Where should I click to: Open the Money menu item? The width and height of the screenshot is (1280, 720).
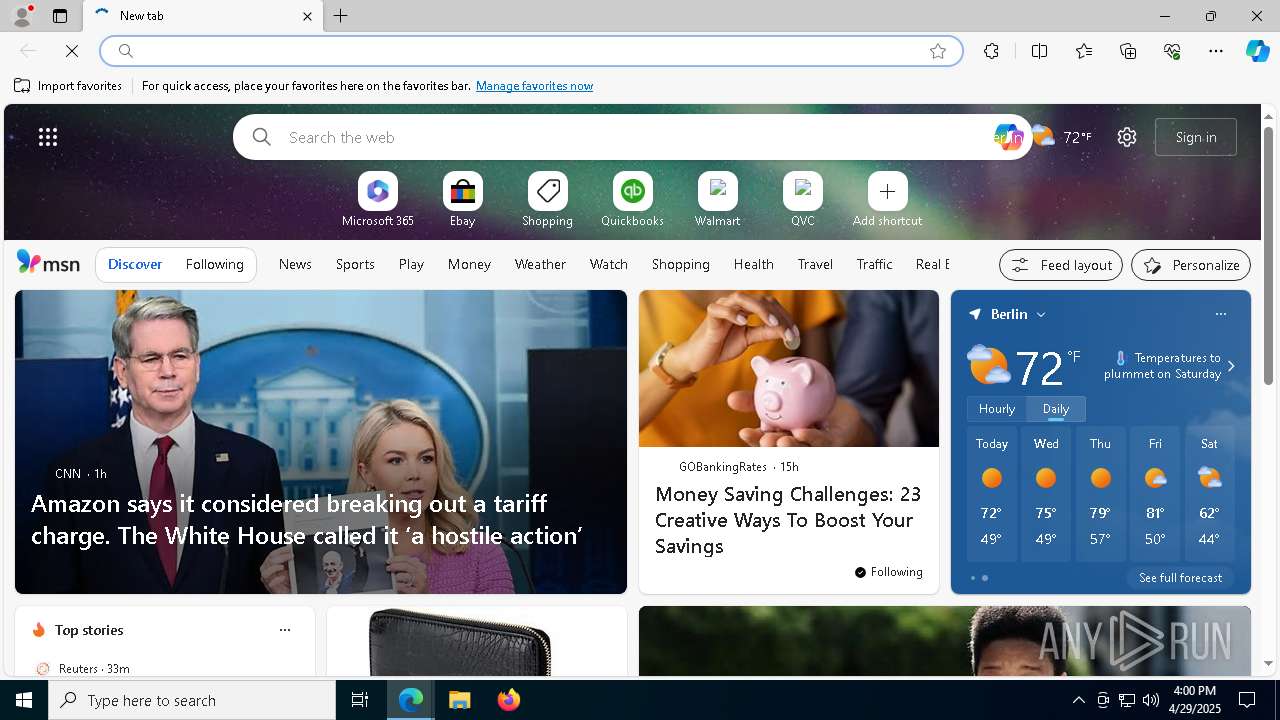coord(469,264)
